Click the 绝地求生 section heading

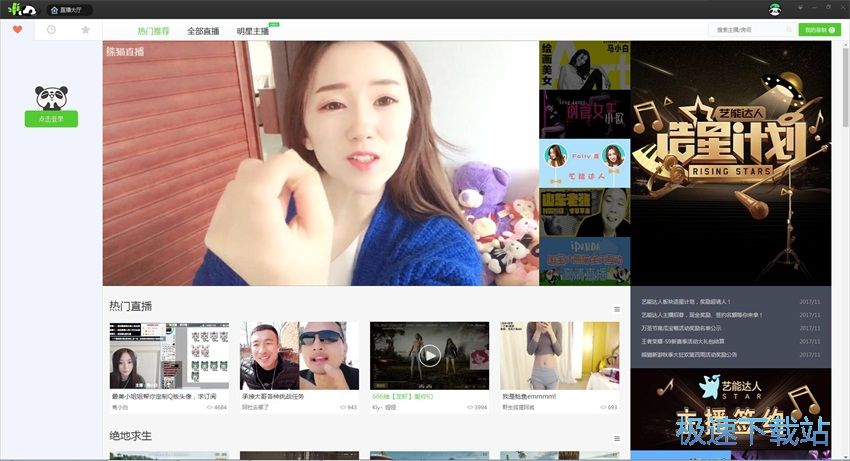pos(131,436)
